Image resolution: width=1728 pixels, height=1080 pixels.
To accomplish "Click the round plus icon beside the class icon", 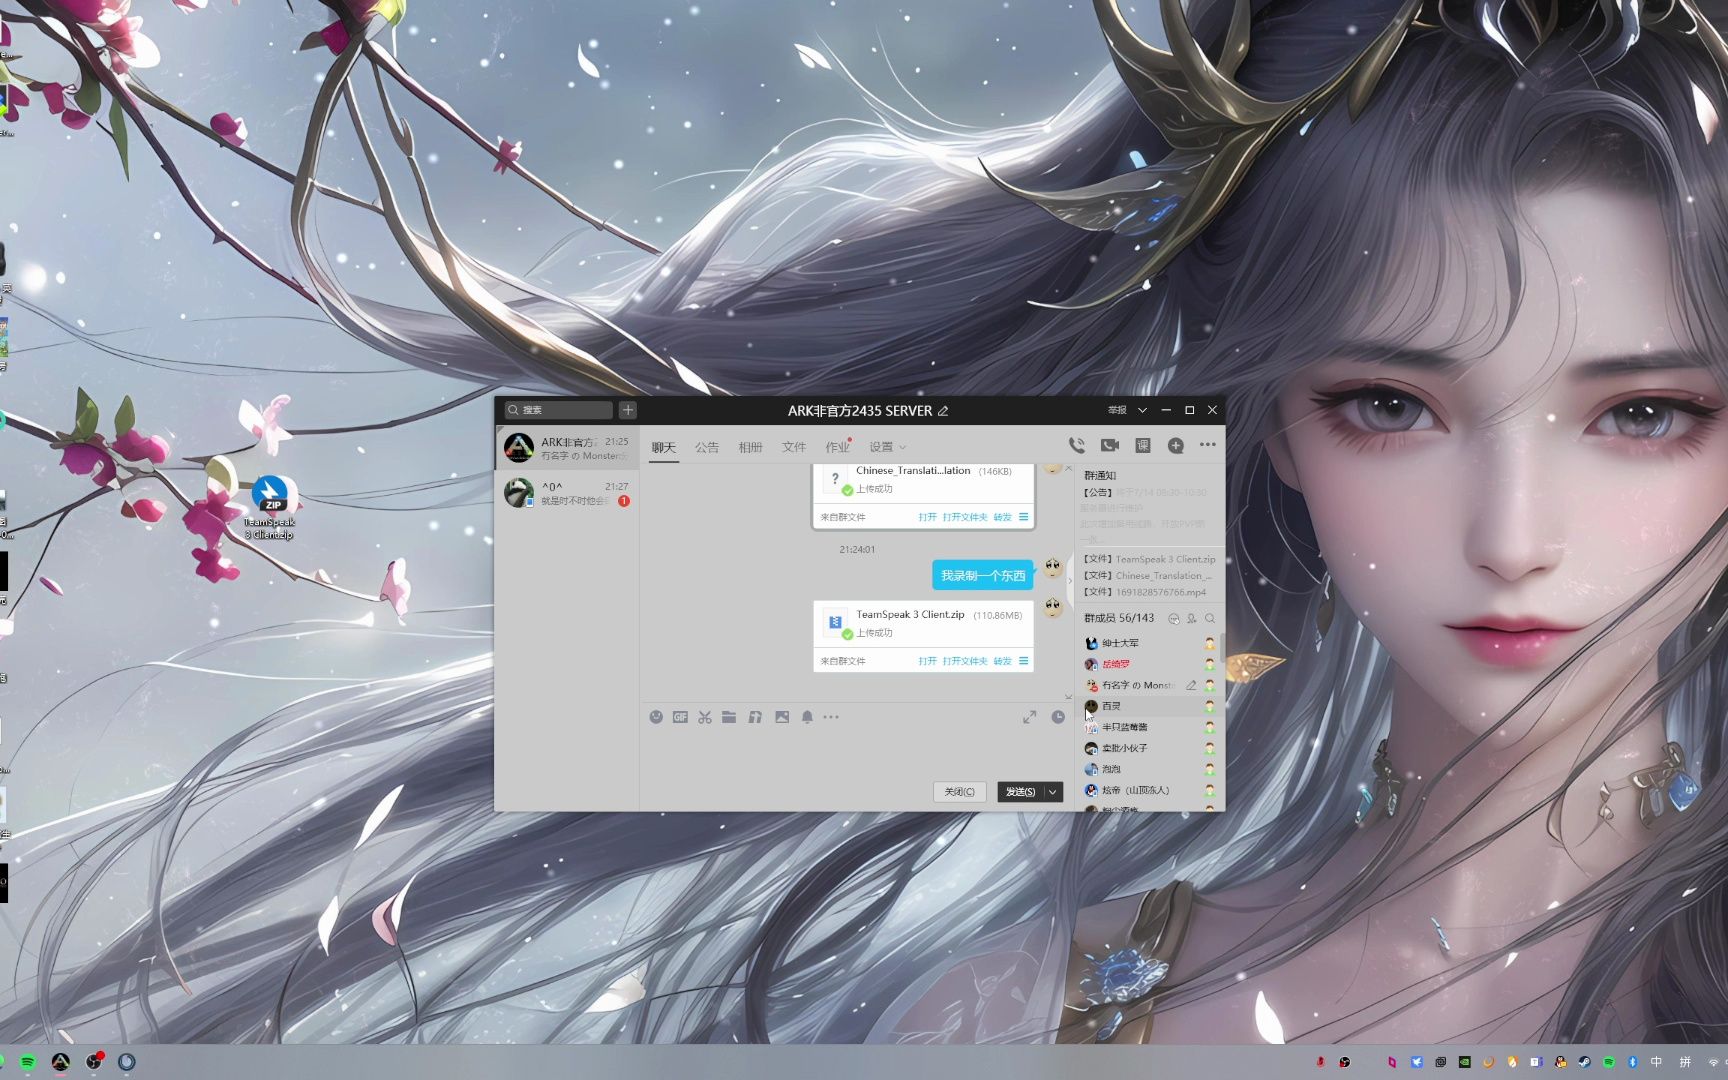I will (1176, 445).
